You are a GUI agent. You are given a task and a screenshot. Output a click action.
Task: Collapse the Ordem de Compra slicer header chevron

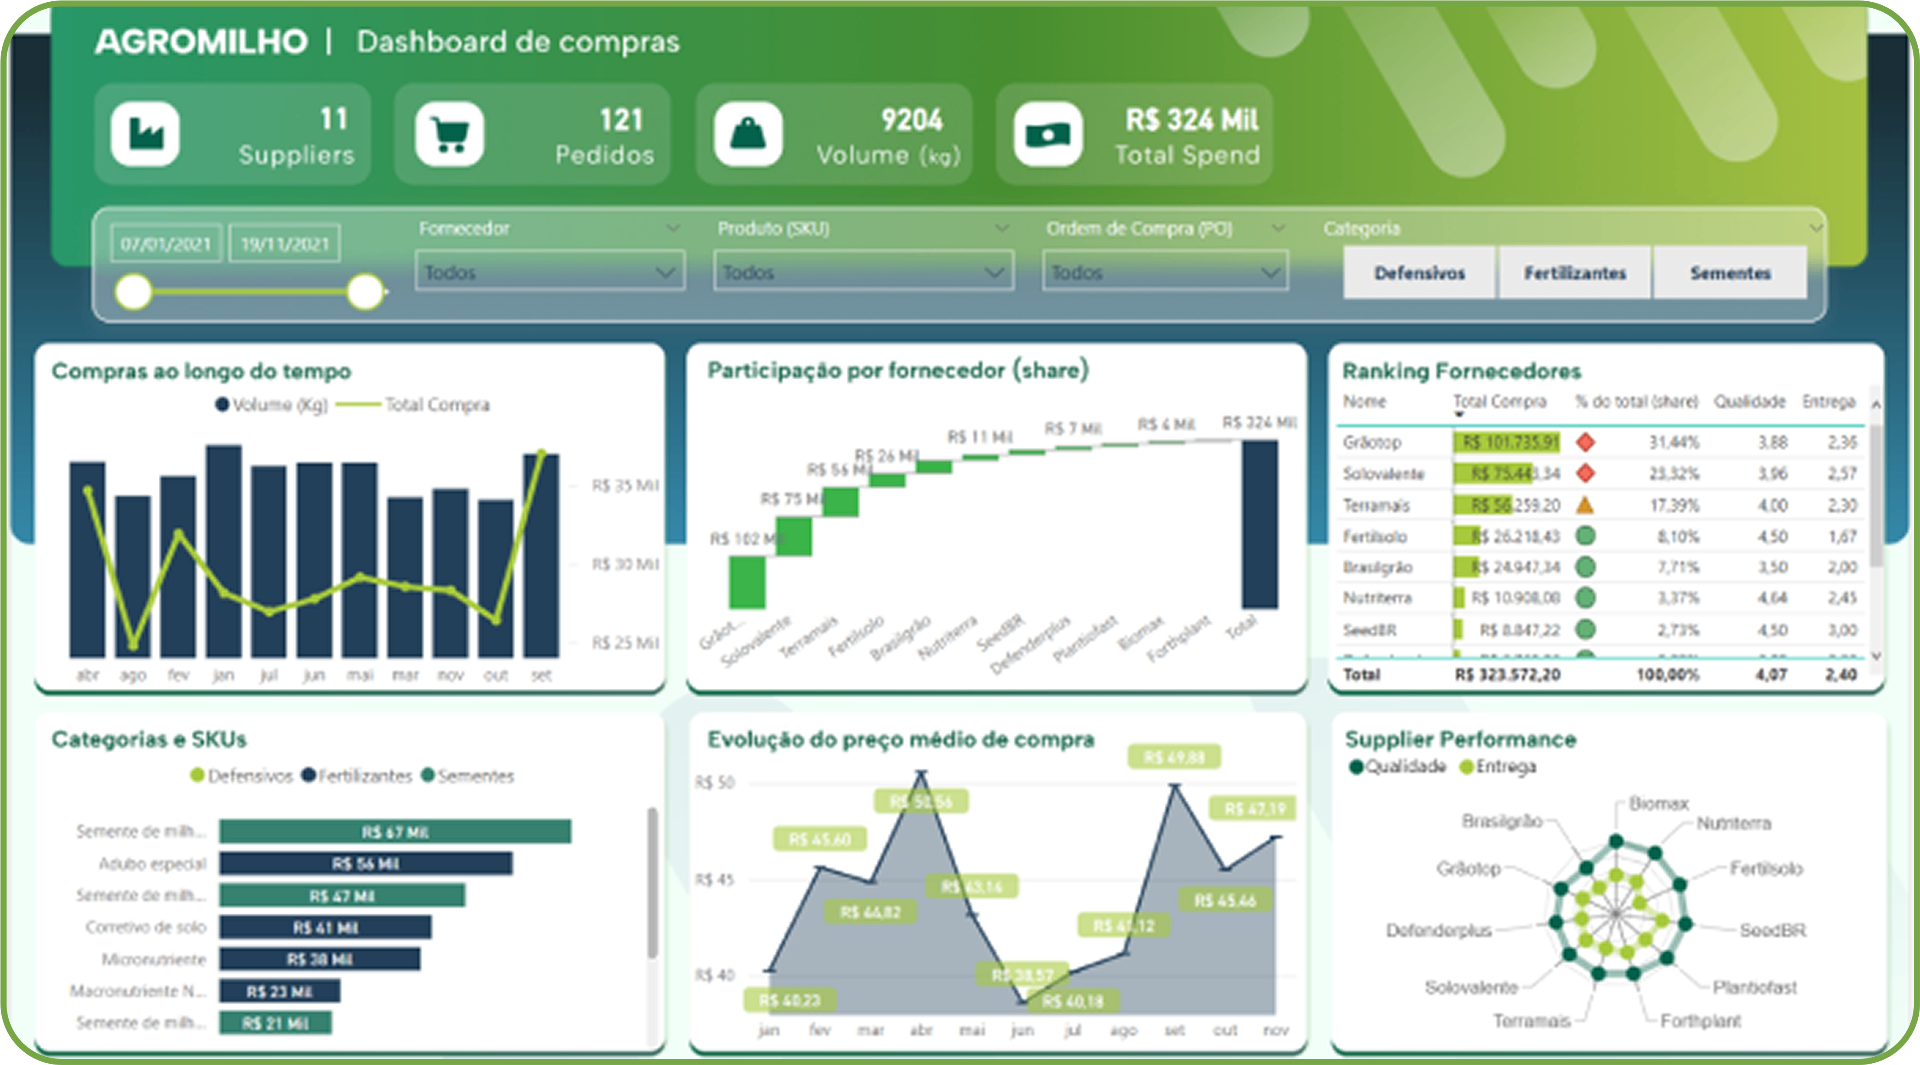(x=1278, y=229)
